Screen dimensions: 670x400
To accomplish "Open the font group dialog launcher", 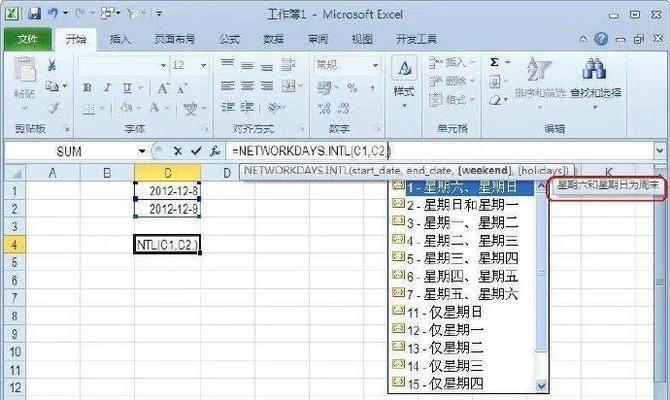I will pyautogui.click(x=205, y=127).
